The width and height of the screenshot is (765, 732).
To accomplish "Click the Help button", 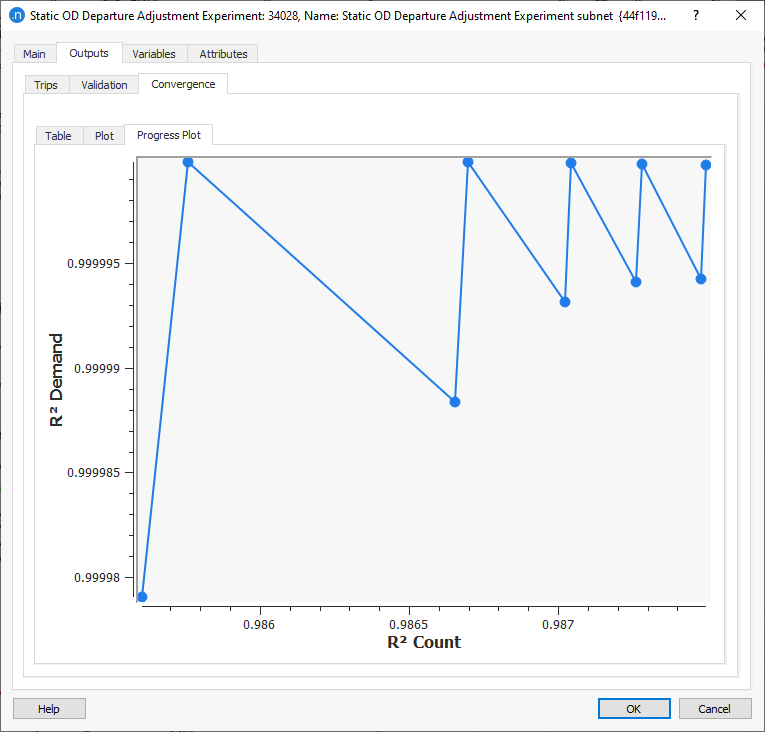I will tap(49, 709).
